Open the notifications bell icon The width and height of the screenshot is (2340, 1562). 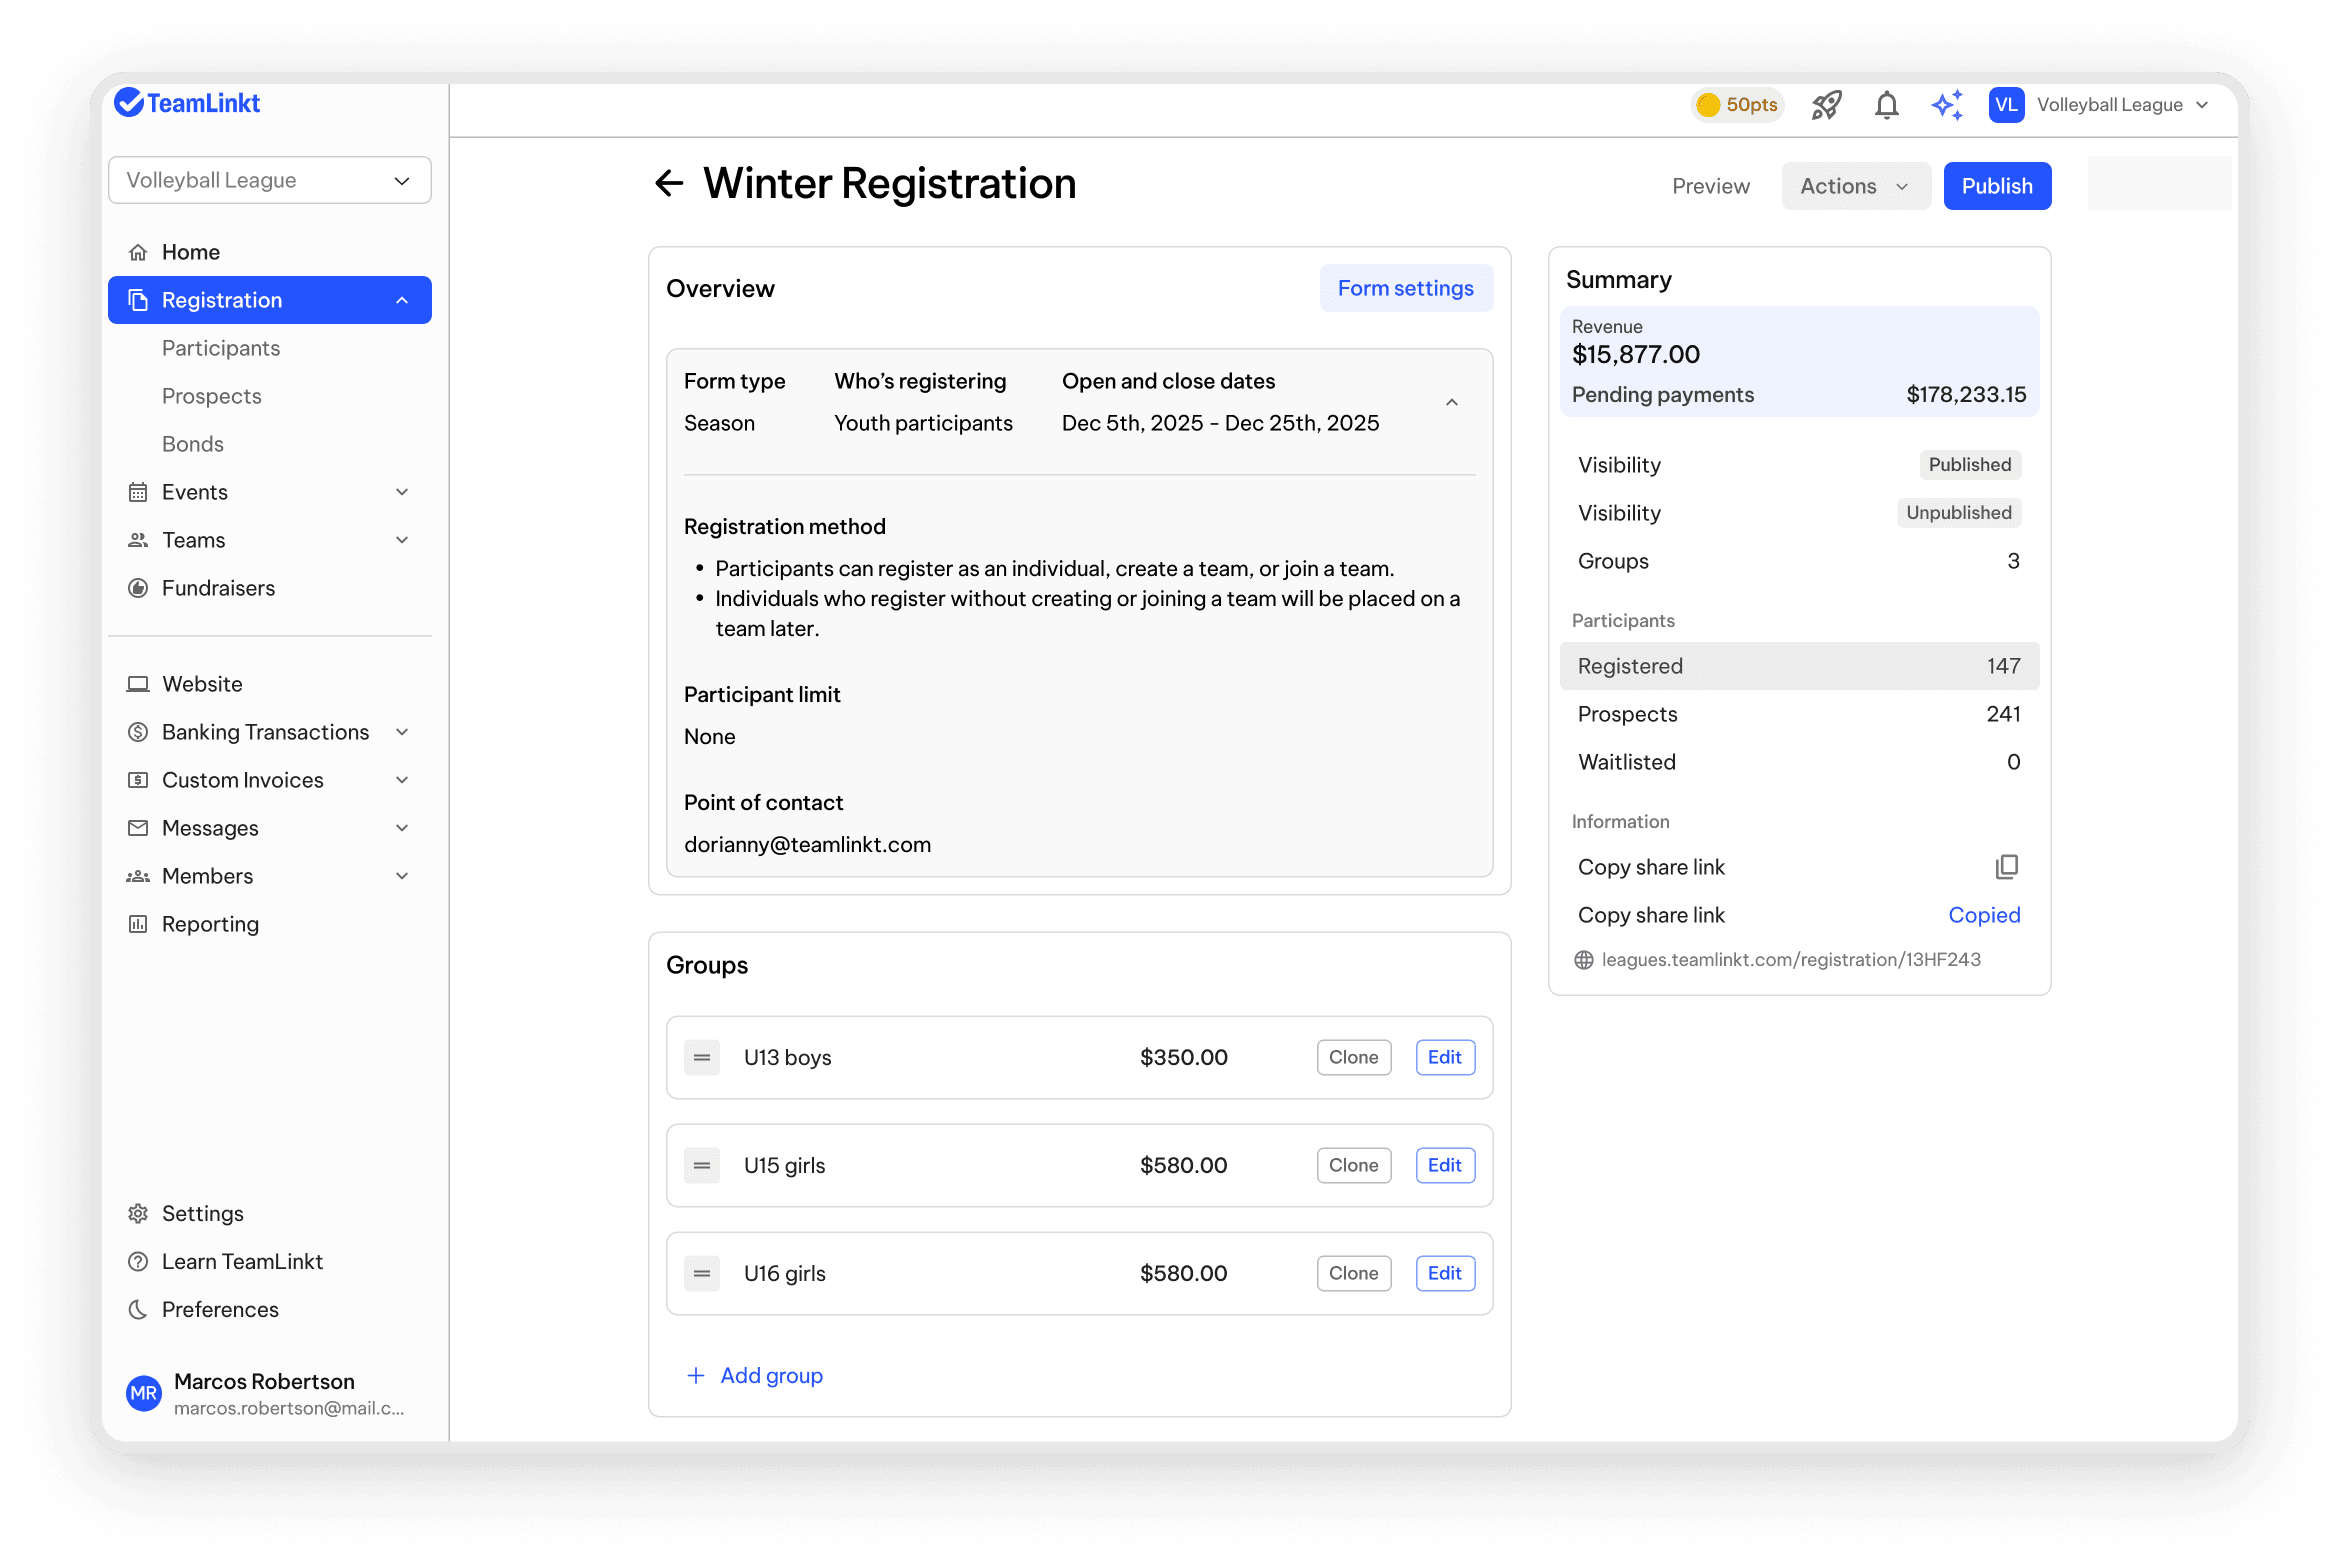pos(1886,105)
